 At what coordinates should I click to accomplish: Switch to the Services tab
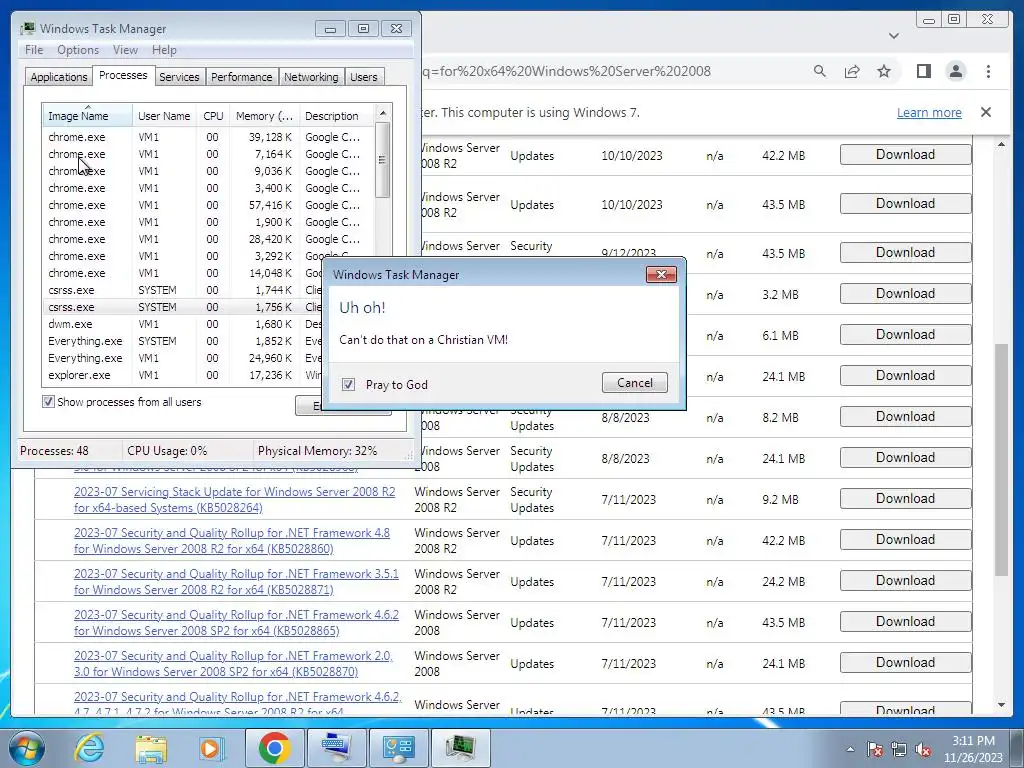(179, 77)
